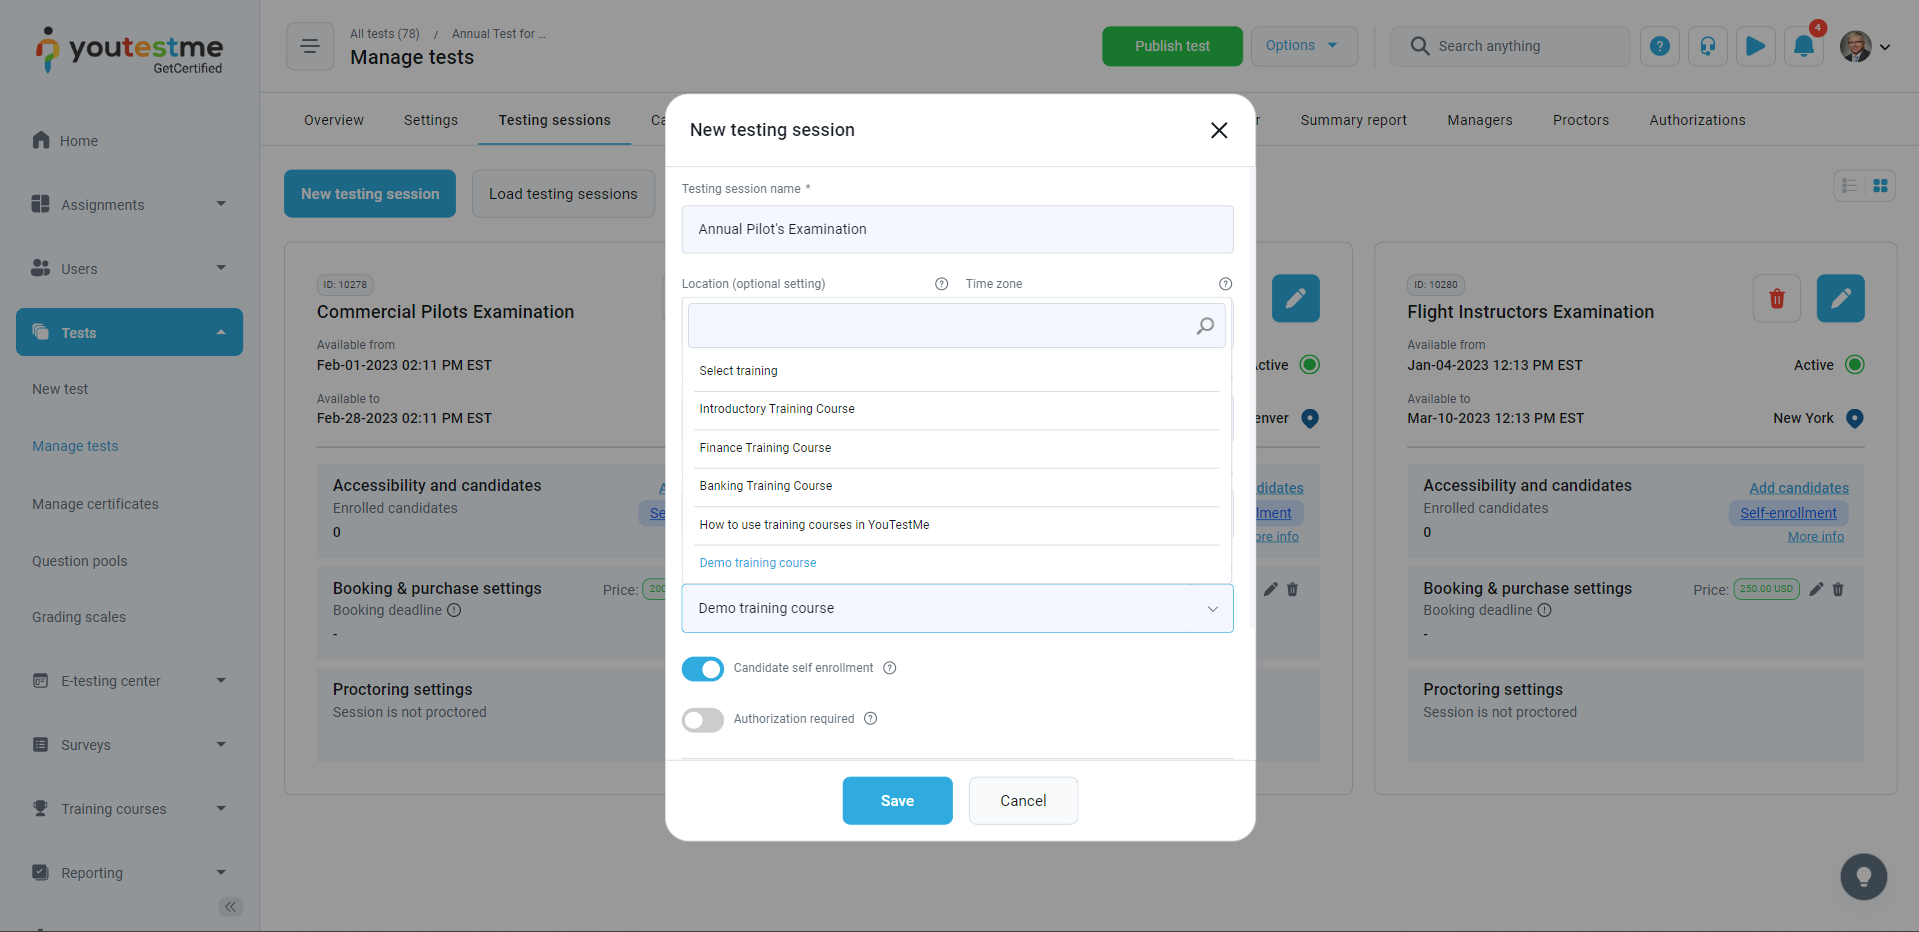Click the headset support icon
1919x932 pixels.
click(x=1707, y=46)
